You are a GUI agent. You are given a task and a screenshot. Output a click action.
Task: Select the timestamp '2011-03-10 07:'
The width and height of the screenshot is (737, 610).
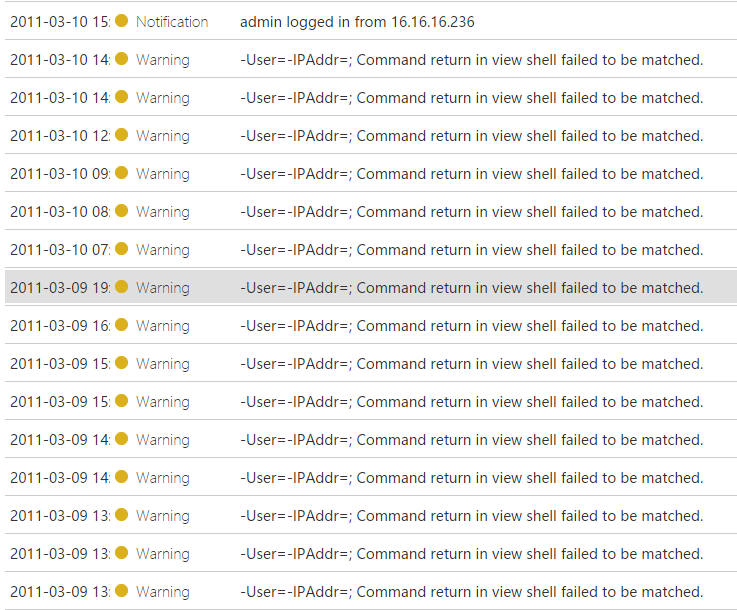click(x=60, y=250)
